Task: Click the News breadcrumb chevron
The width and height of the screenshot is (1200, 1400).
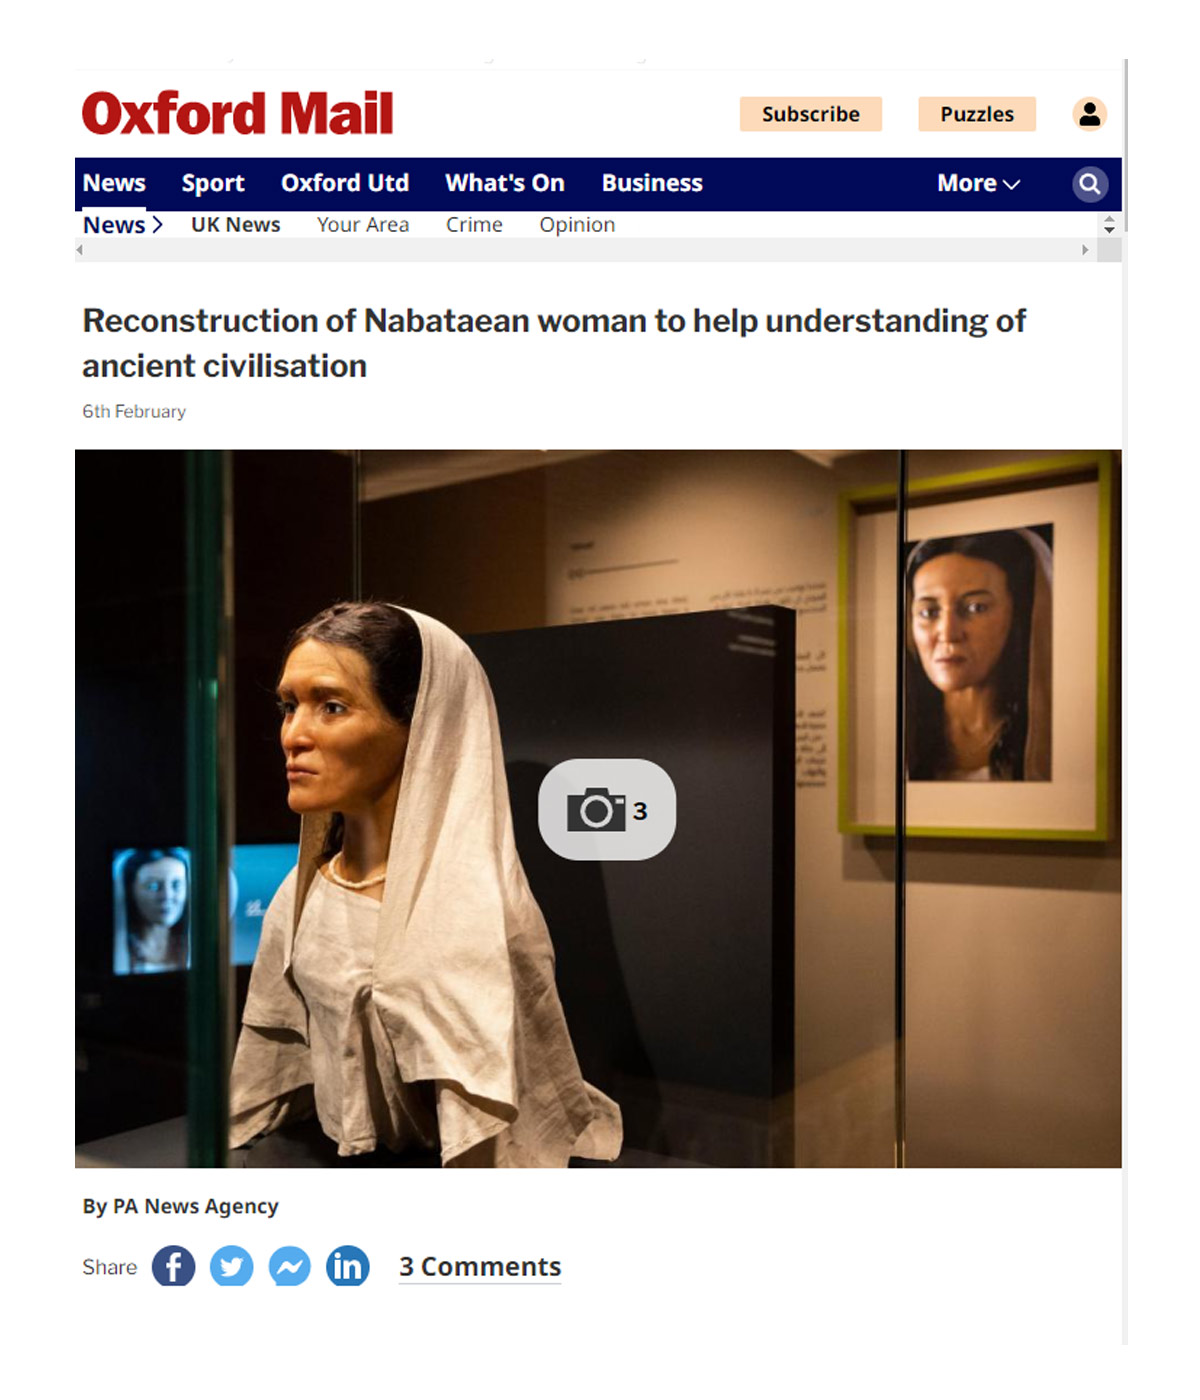Action: pyautogui.click(x=157, y=225)
